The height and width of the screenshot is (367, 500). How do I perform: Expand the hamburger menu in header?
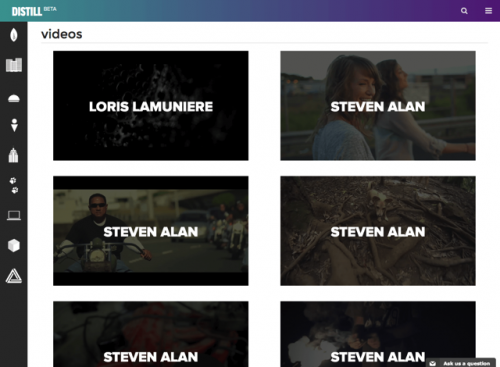point(488,11)
